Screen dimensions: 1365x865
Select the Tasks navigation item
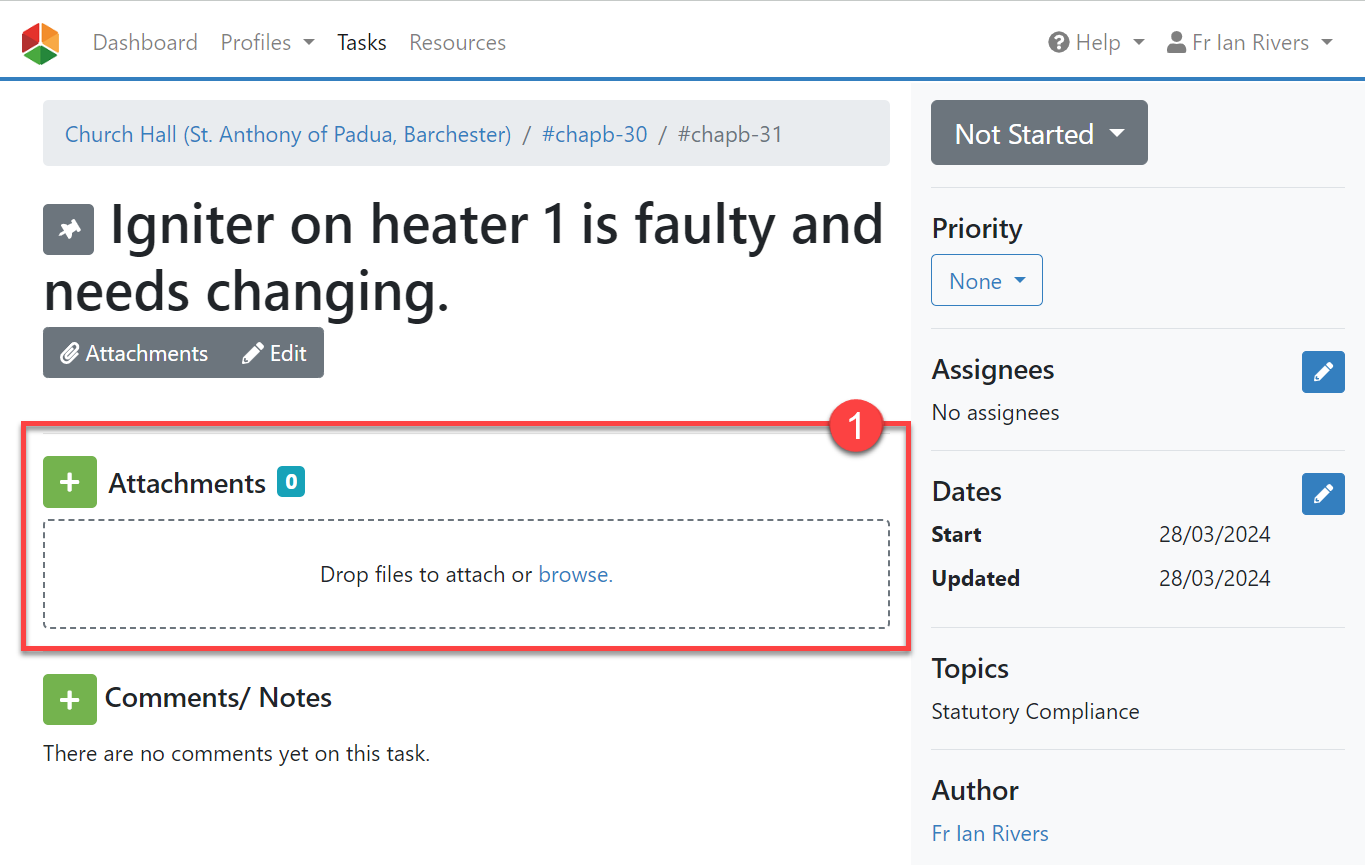362,43
